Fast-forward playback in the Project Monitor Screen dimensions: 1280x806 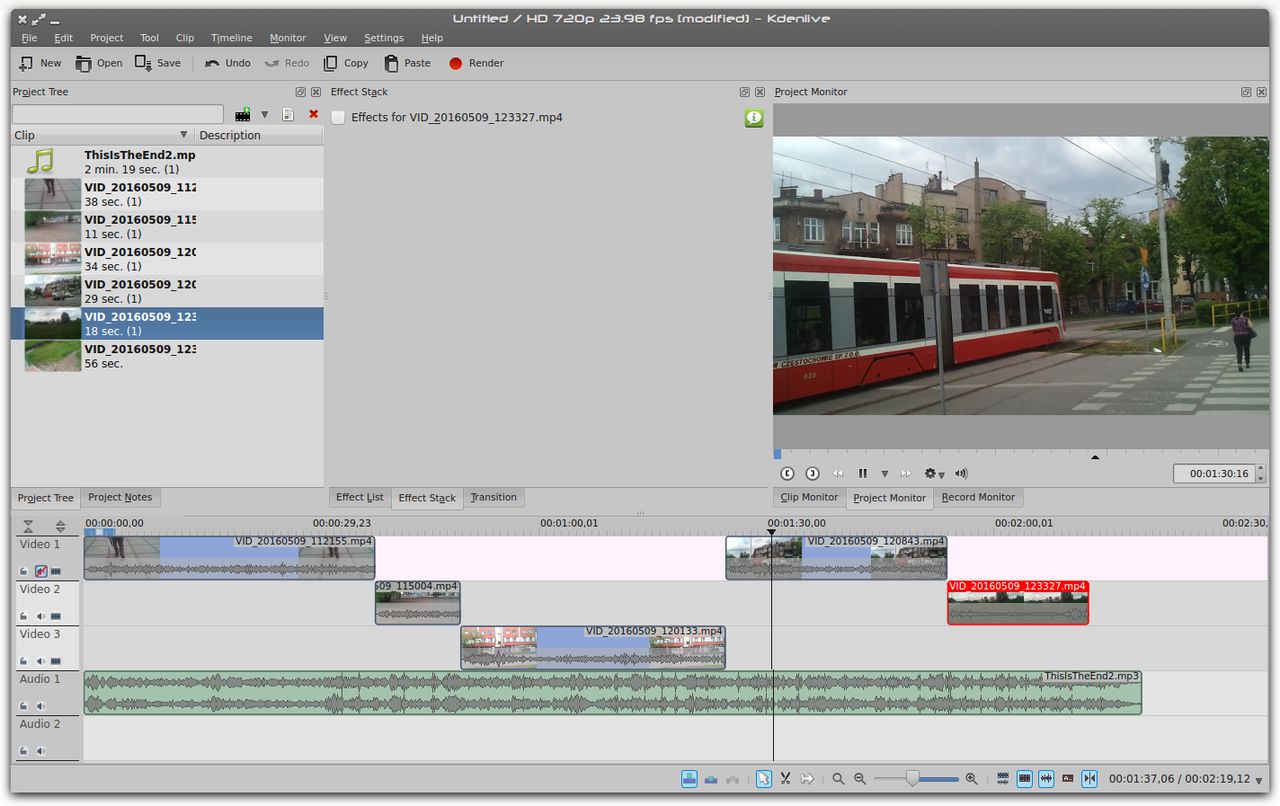point(906,473)
